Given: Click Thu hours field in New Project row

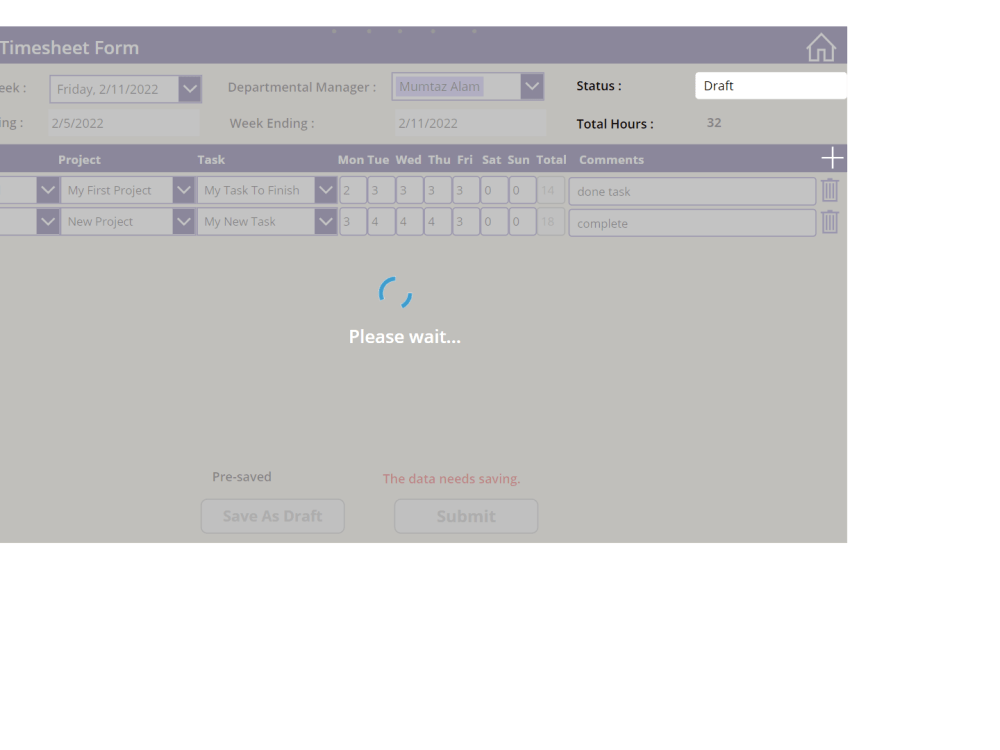Looking at the screenshot, I should (x=438, y=221).
